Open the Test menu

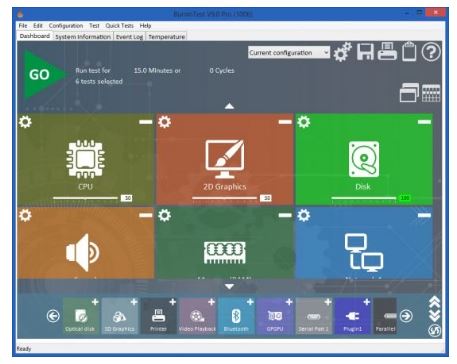[94, 26]
